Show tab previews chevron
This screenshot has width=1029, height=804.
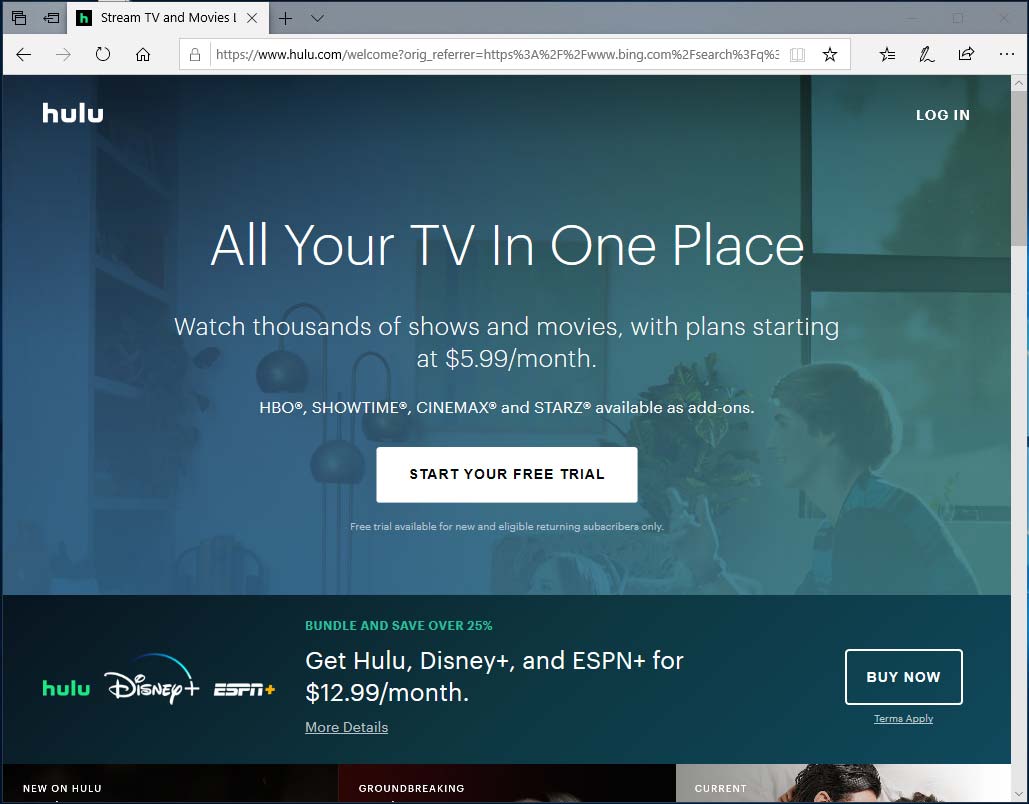tap(318, 18)
